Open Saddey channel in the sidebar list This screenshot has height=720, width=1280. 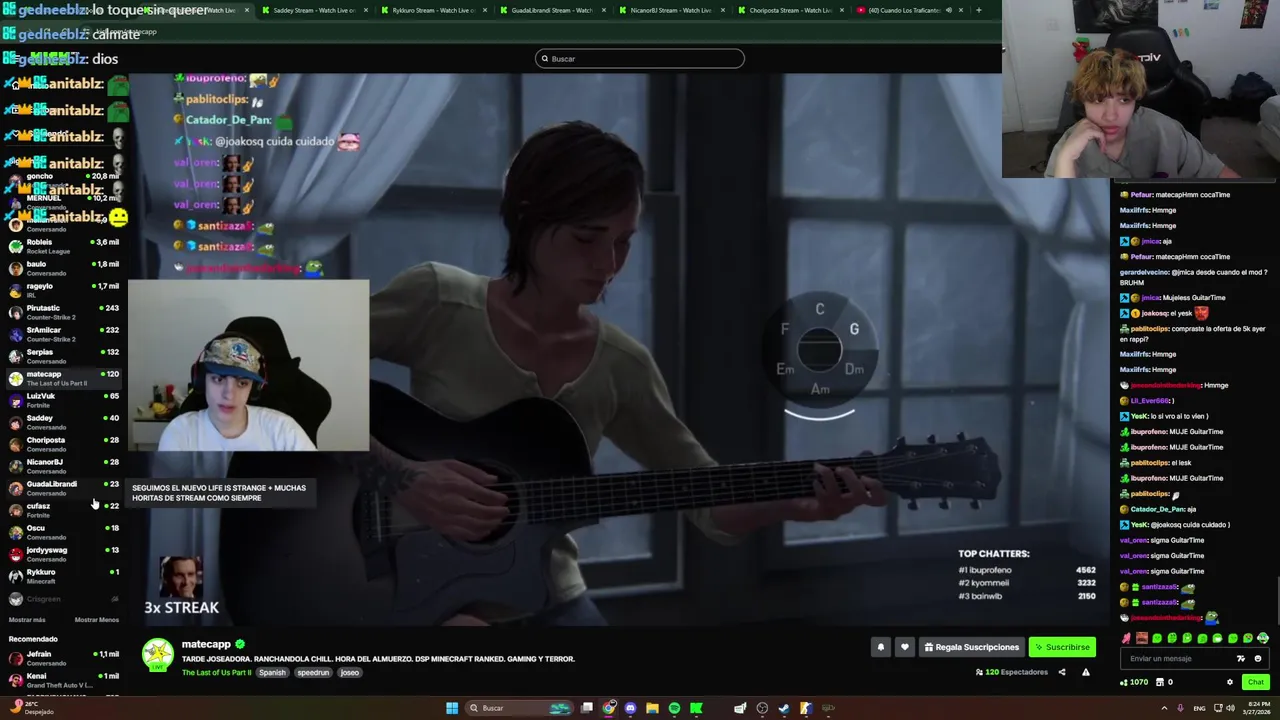(62, 422)
